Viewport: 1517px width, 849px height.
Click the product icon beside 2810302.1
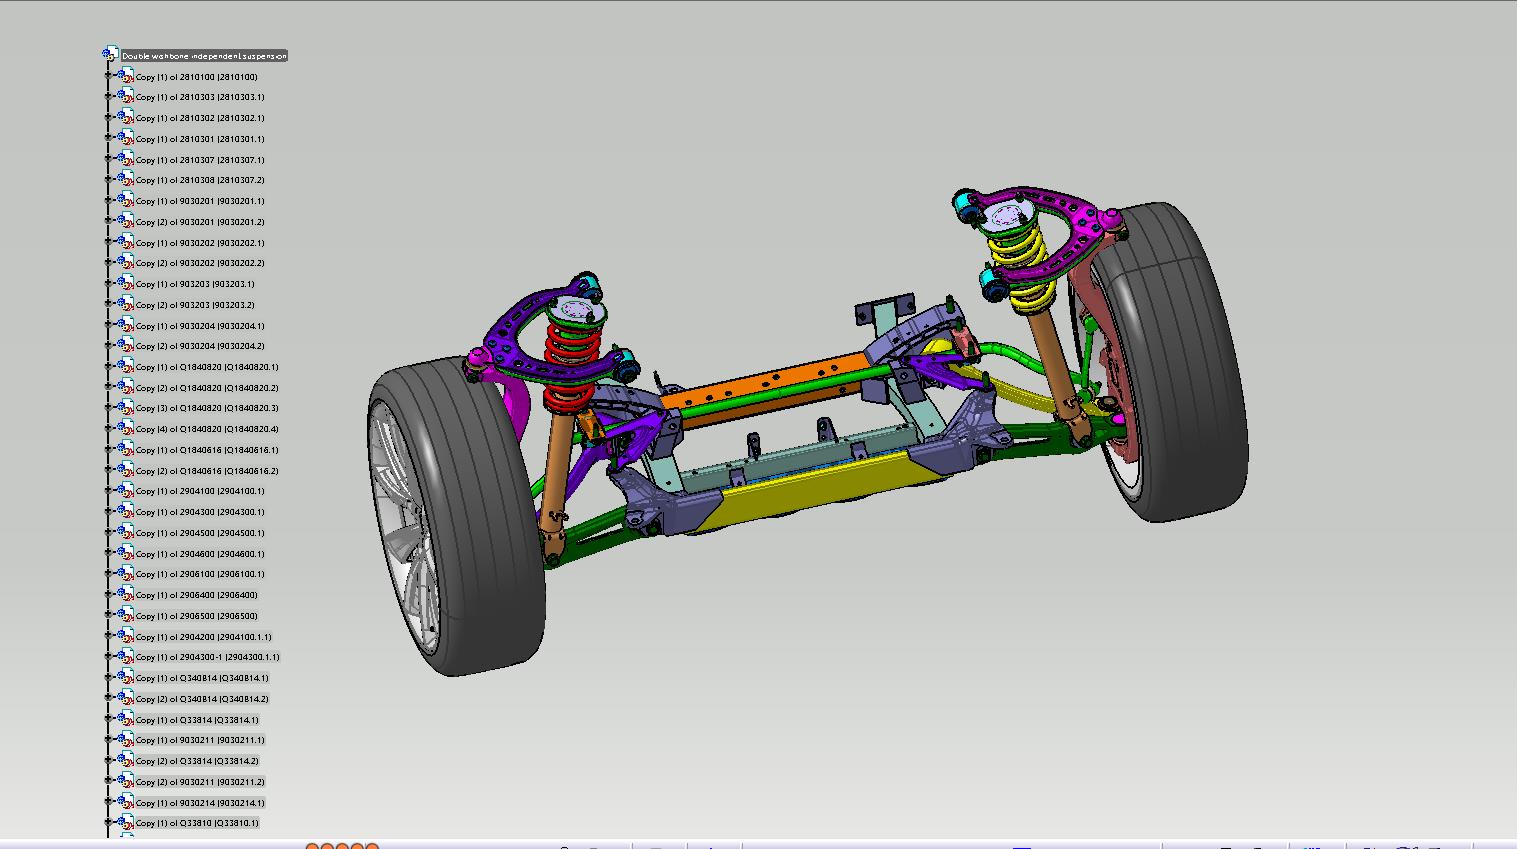[126, 118]
